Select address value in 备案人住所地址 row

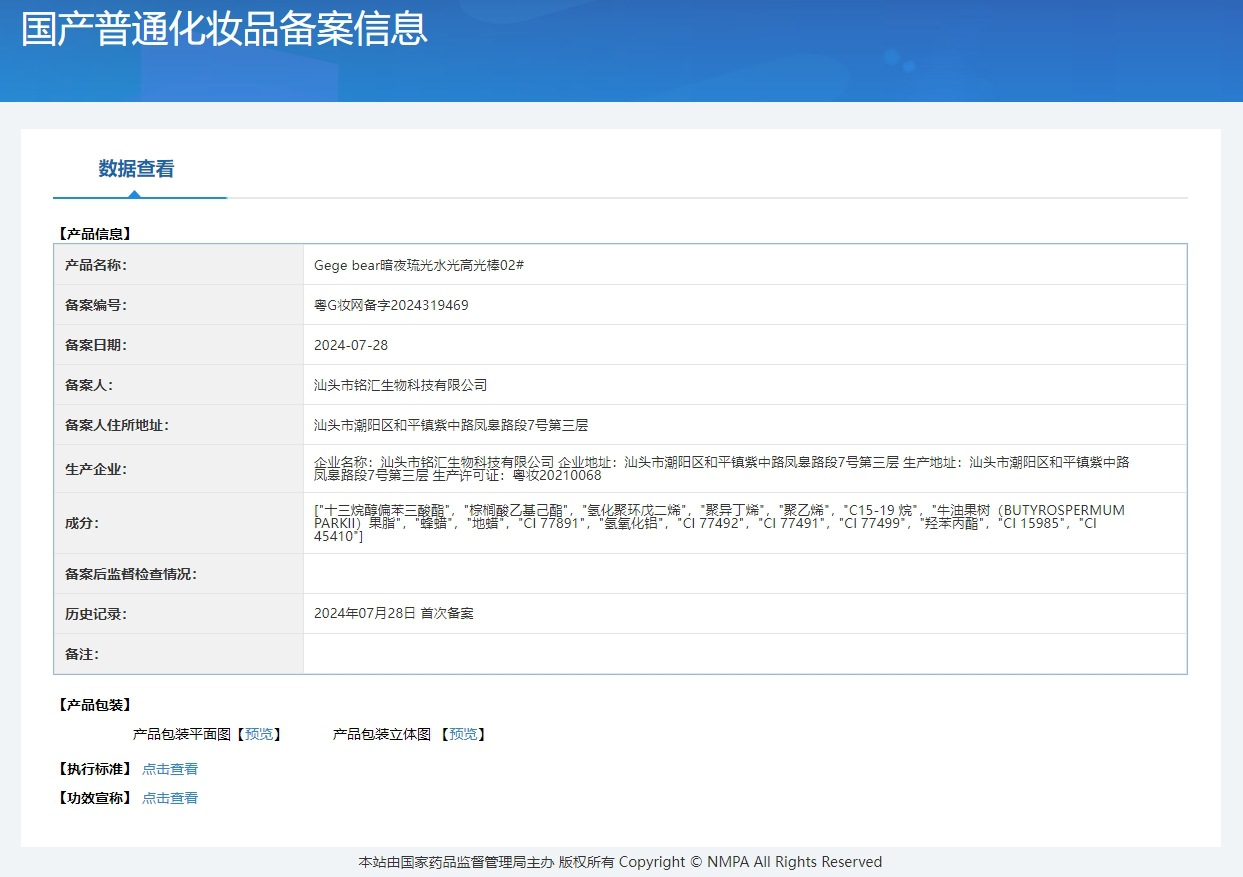click(451, 425)
